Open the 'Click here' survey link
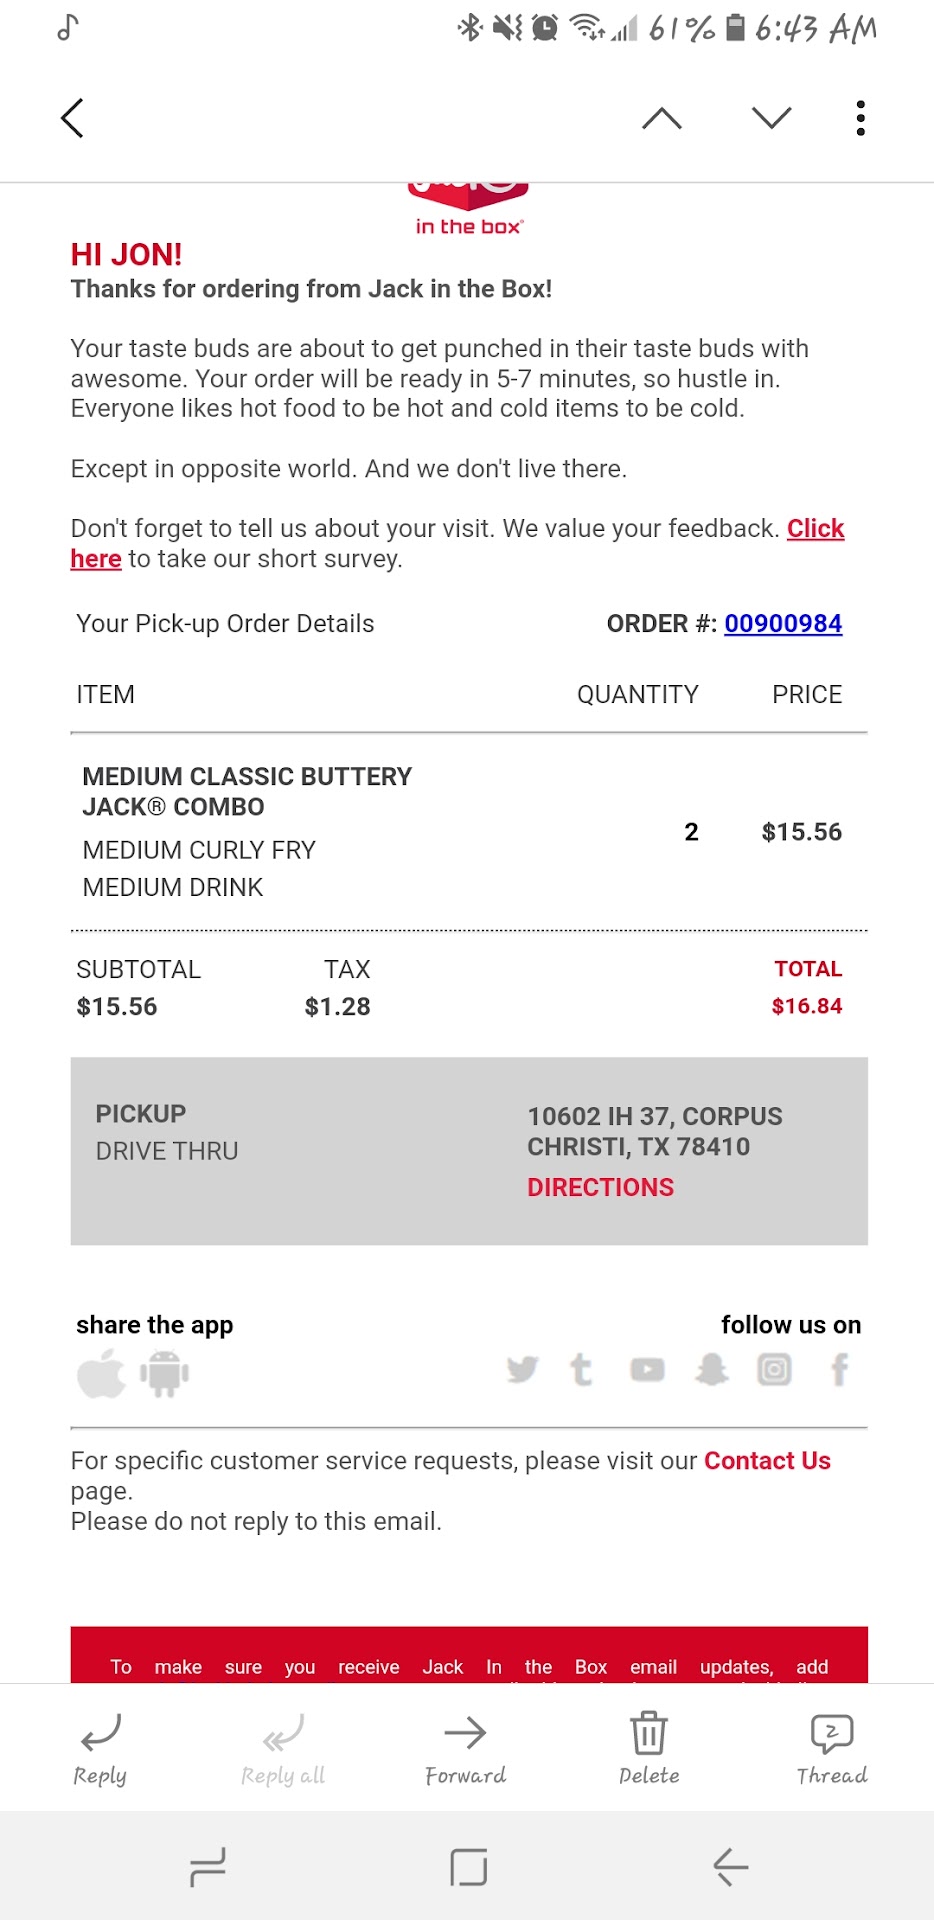 tap(815, 529)
